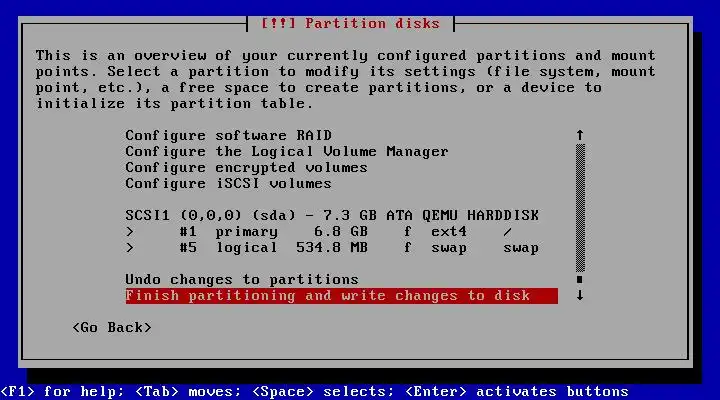Click the '>' marker before #1 primary
This screenshot has height=400, width=720.
tap(130, 231)
